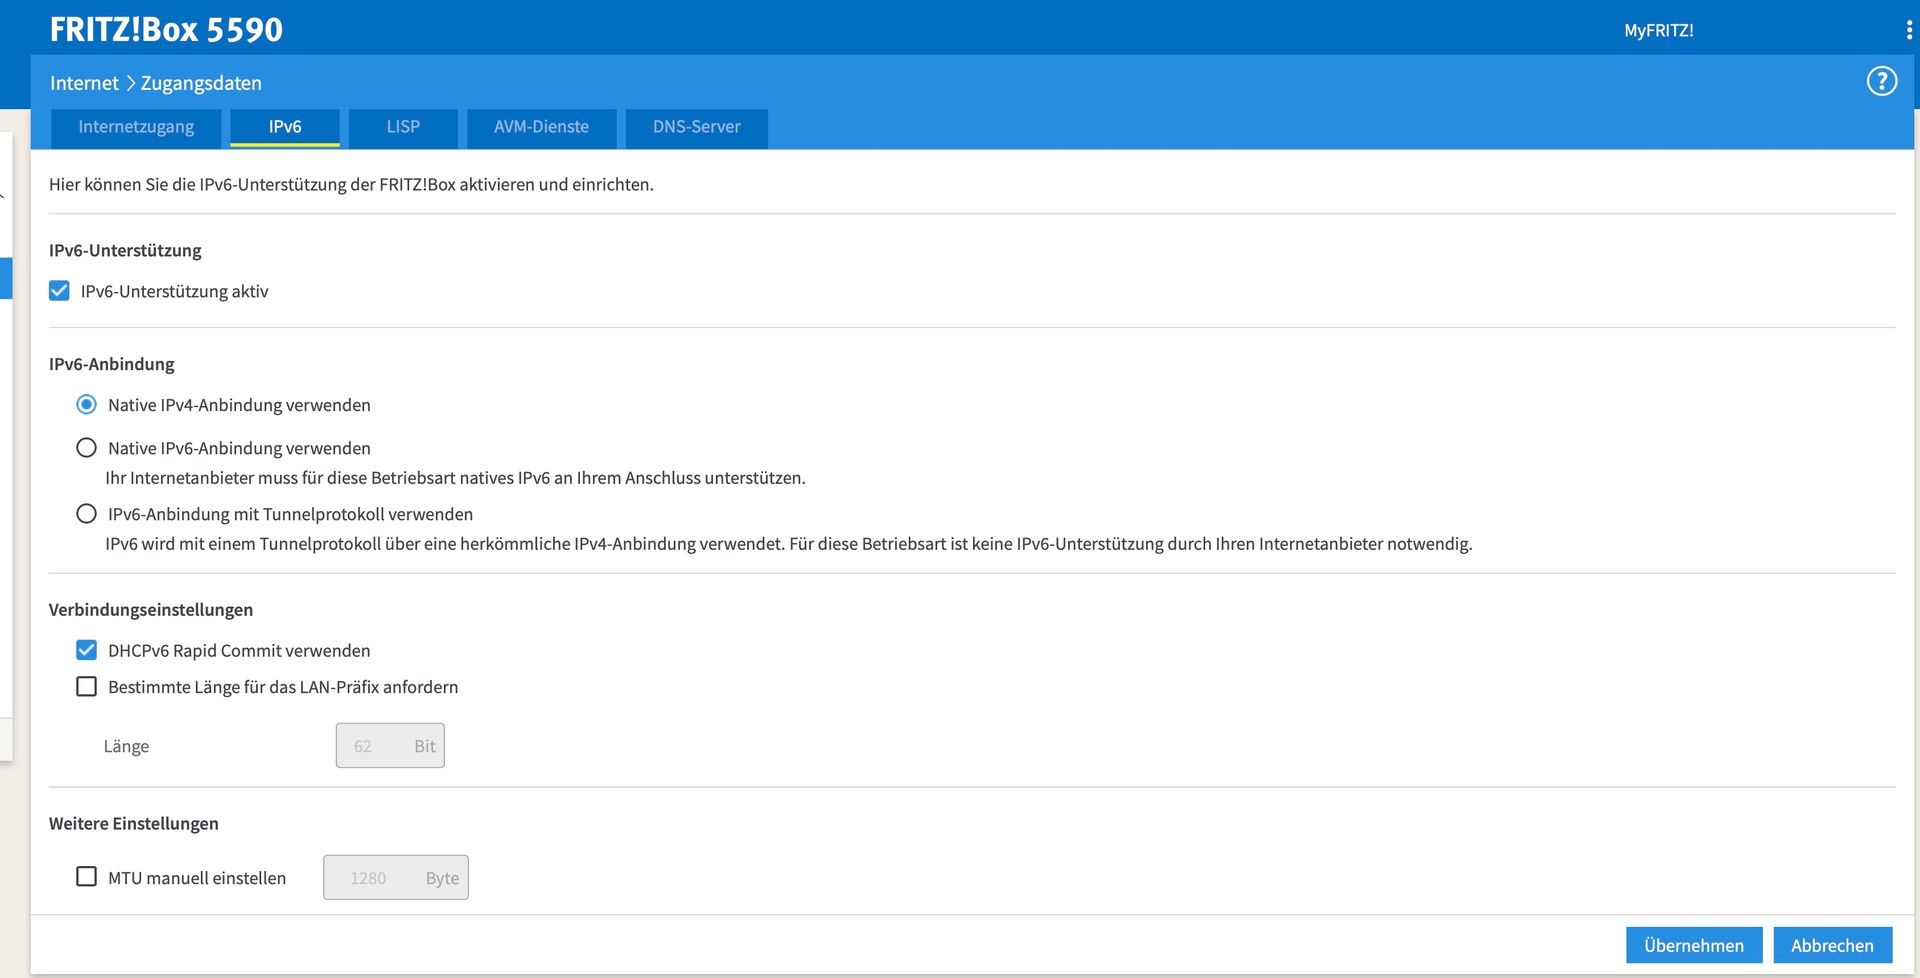Image resolution: width=1920 pixels, height=978 pixels.
Task: Click the FRITZ!Box 5590 logo title
Action: coord(166,30)
